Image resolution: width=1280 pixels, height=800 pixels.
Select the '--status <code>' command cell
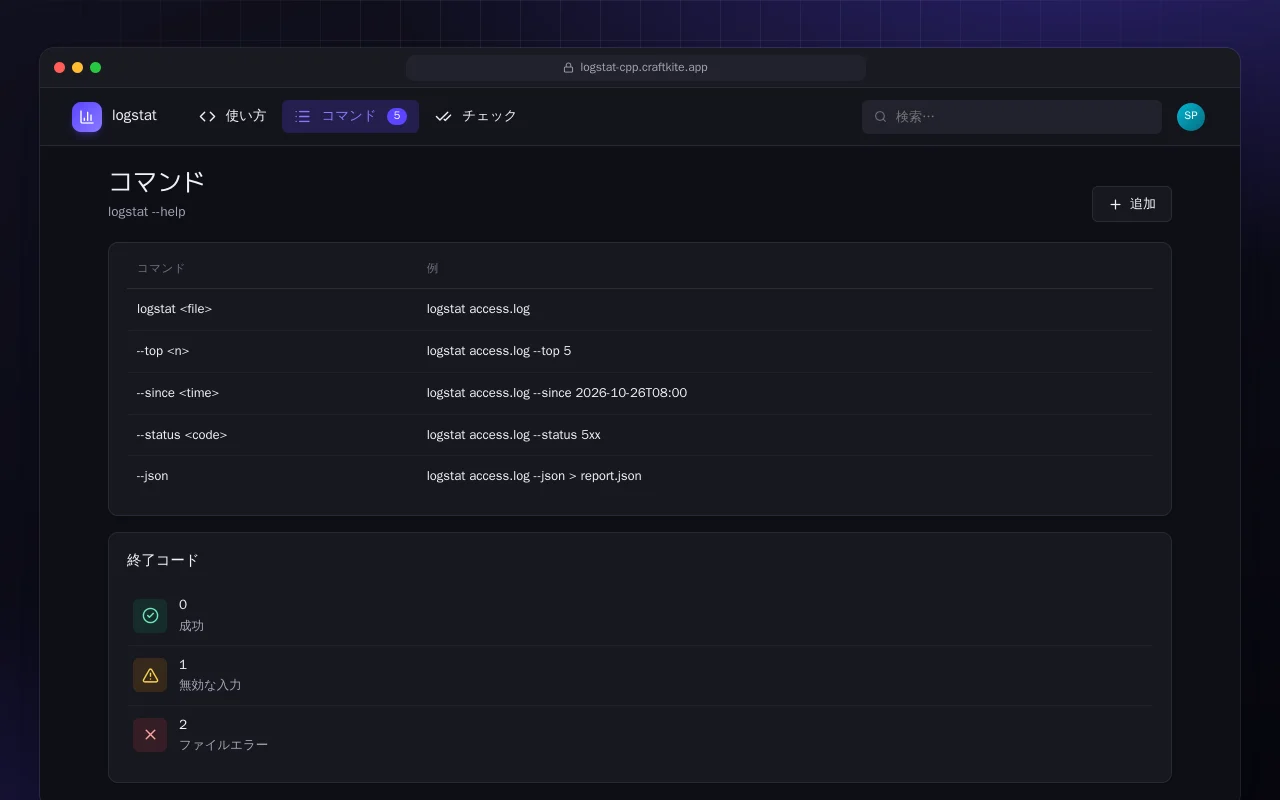click(x=182, y=435)
